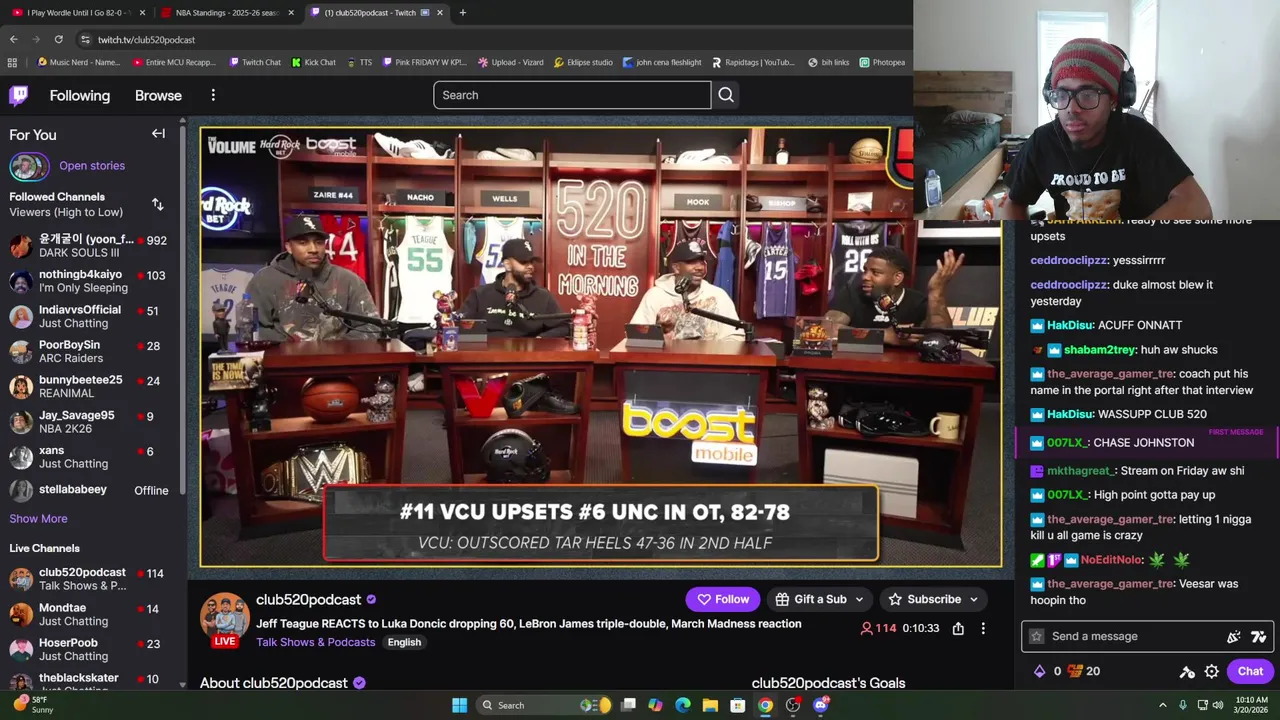Open chat settings gear icon

pyautogui.click(x=1211, y=671)
